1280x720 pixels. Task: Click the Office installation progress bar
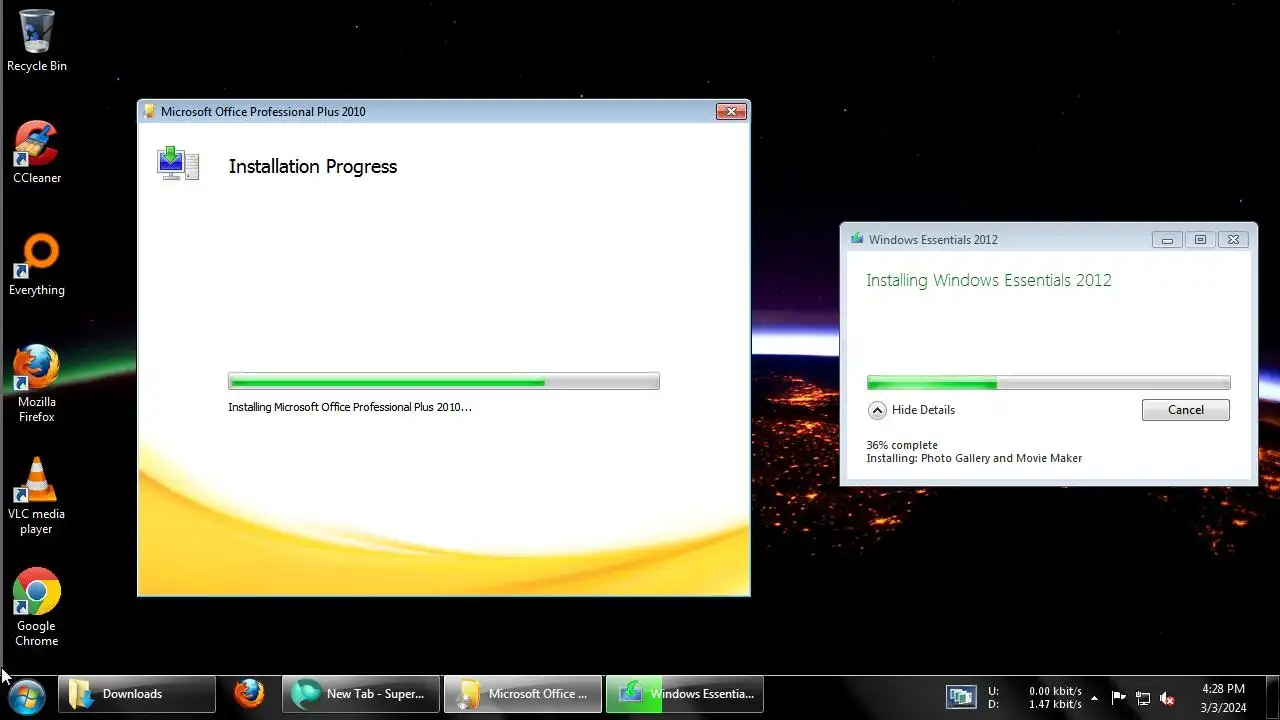(x=444, y=381)
